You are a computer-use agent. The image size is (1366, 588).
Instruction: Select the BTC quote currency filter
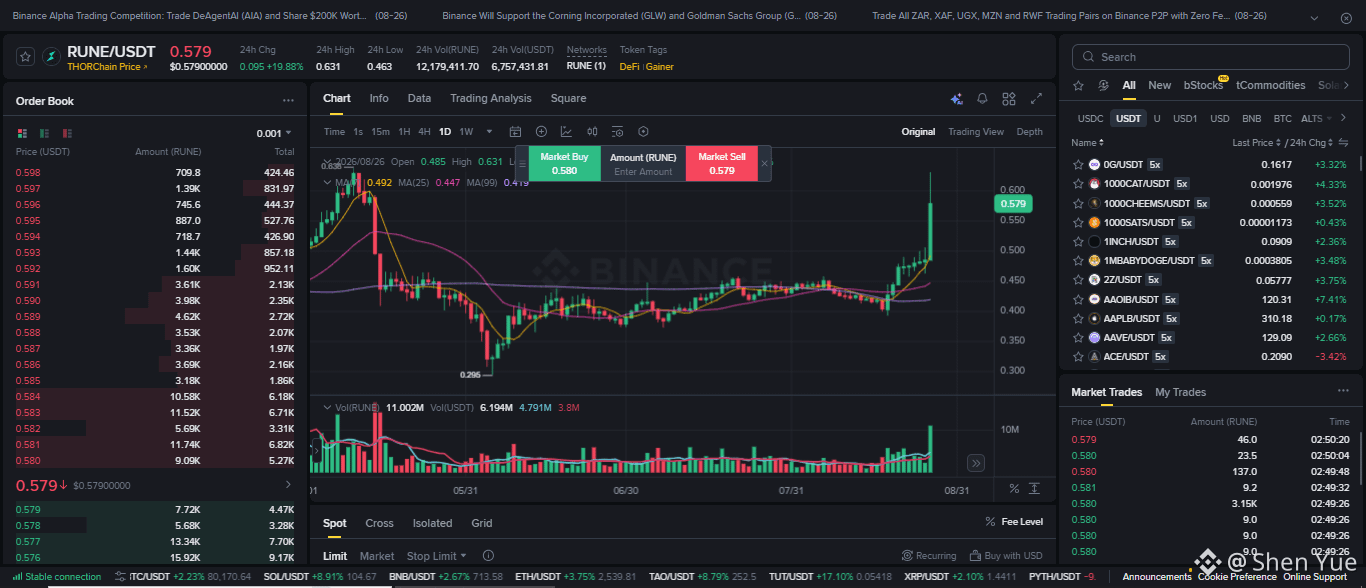1282,118
